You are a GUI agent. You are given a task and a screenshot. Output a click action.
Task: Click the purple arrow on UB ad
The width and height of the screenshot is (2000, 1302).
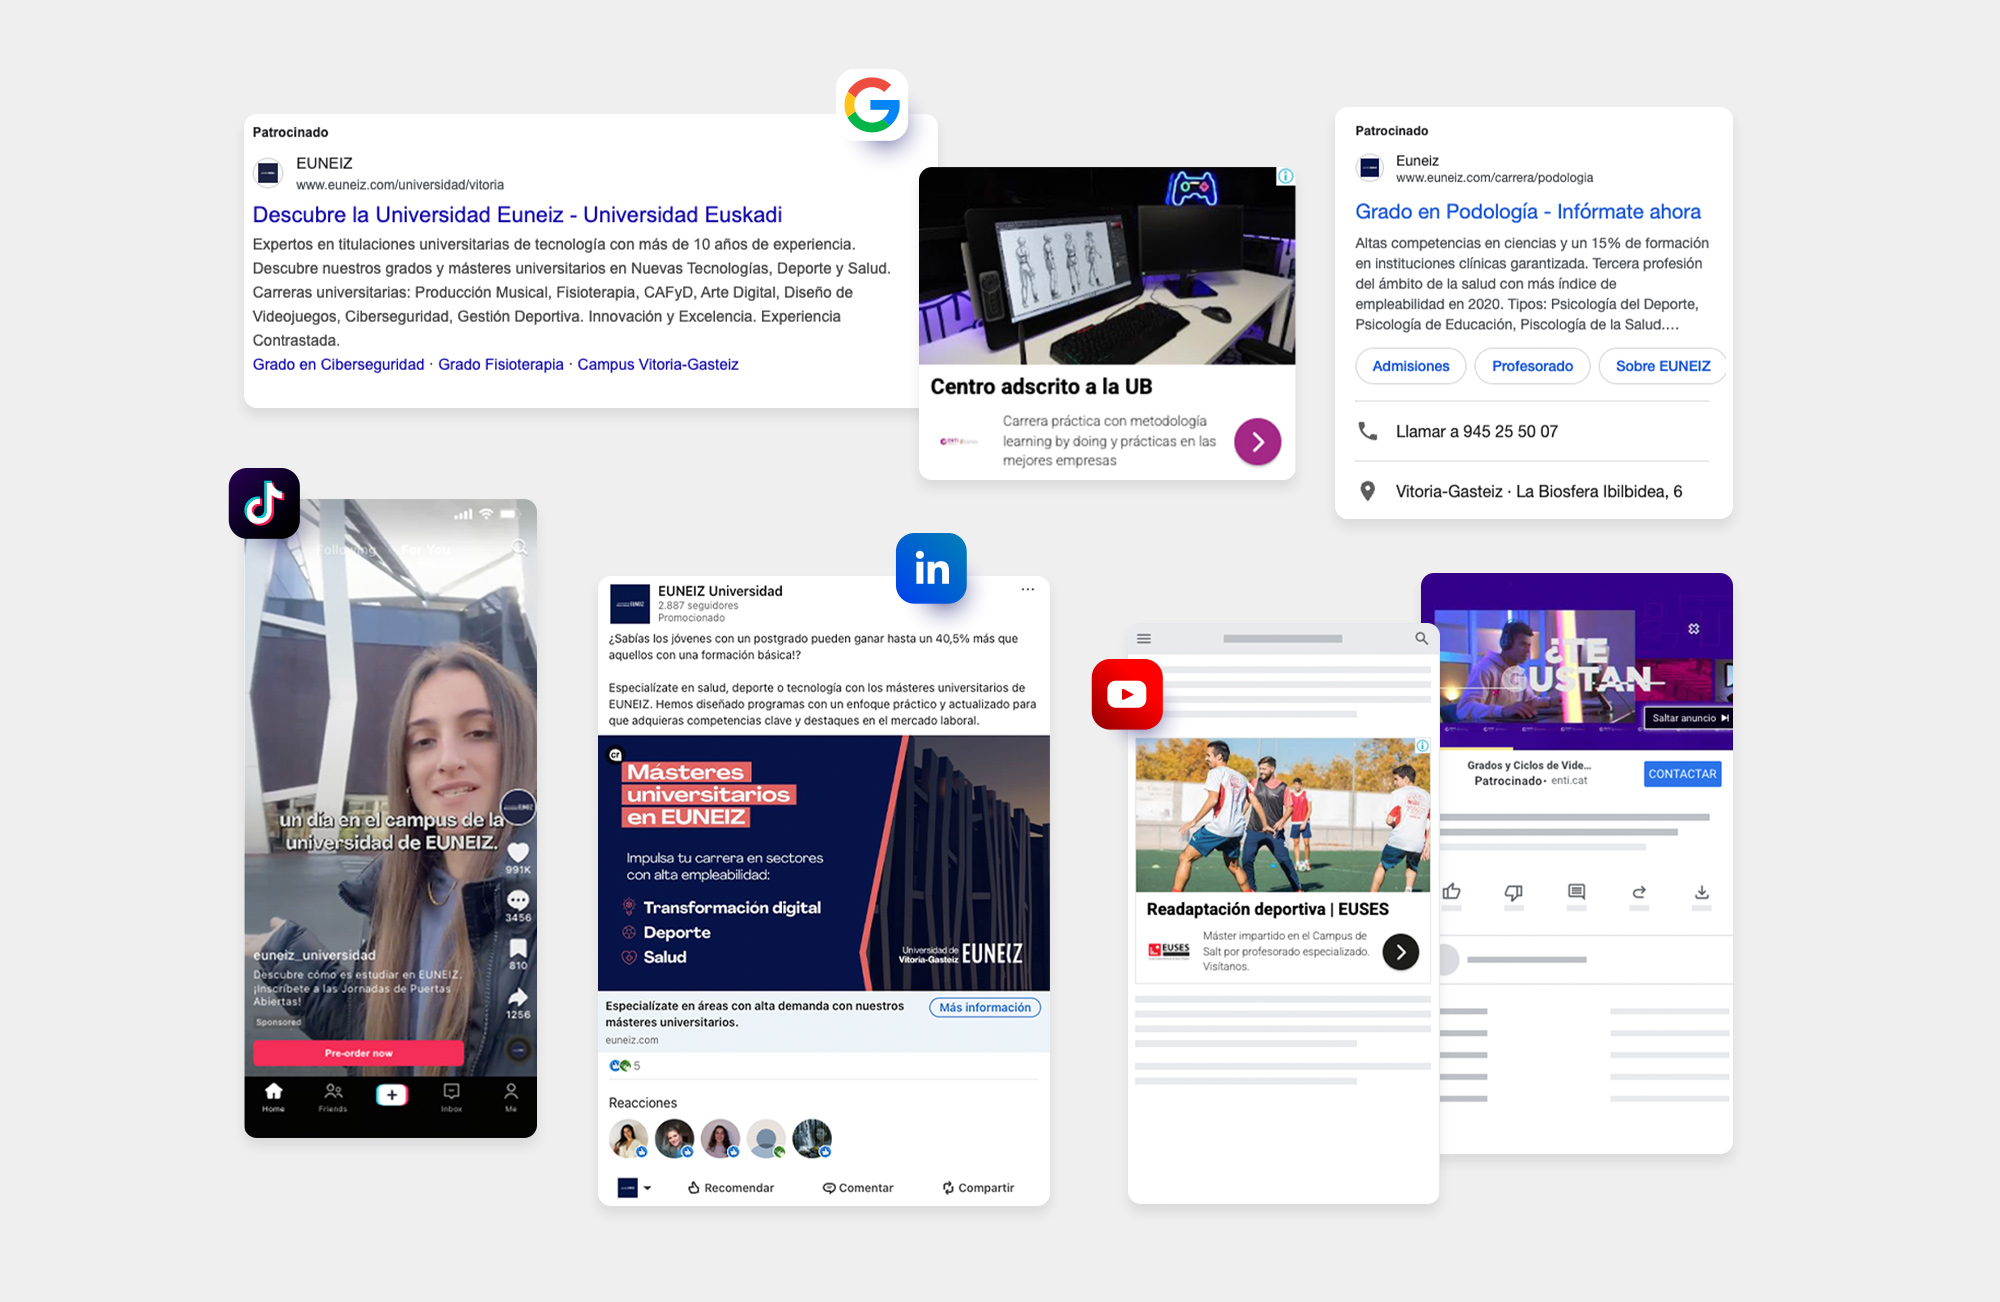coord(1257,441)
